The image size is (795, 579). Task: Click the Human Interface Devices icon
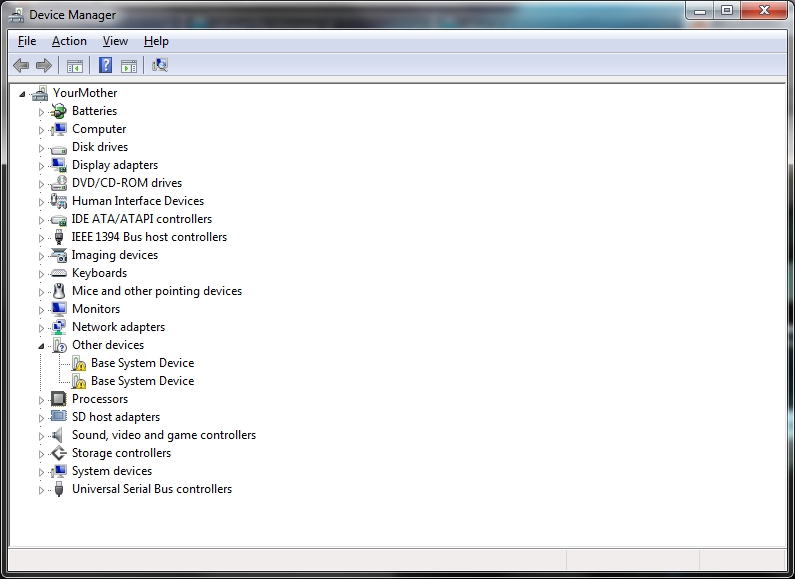click(x=59, y=201)
